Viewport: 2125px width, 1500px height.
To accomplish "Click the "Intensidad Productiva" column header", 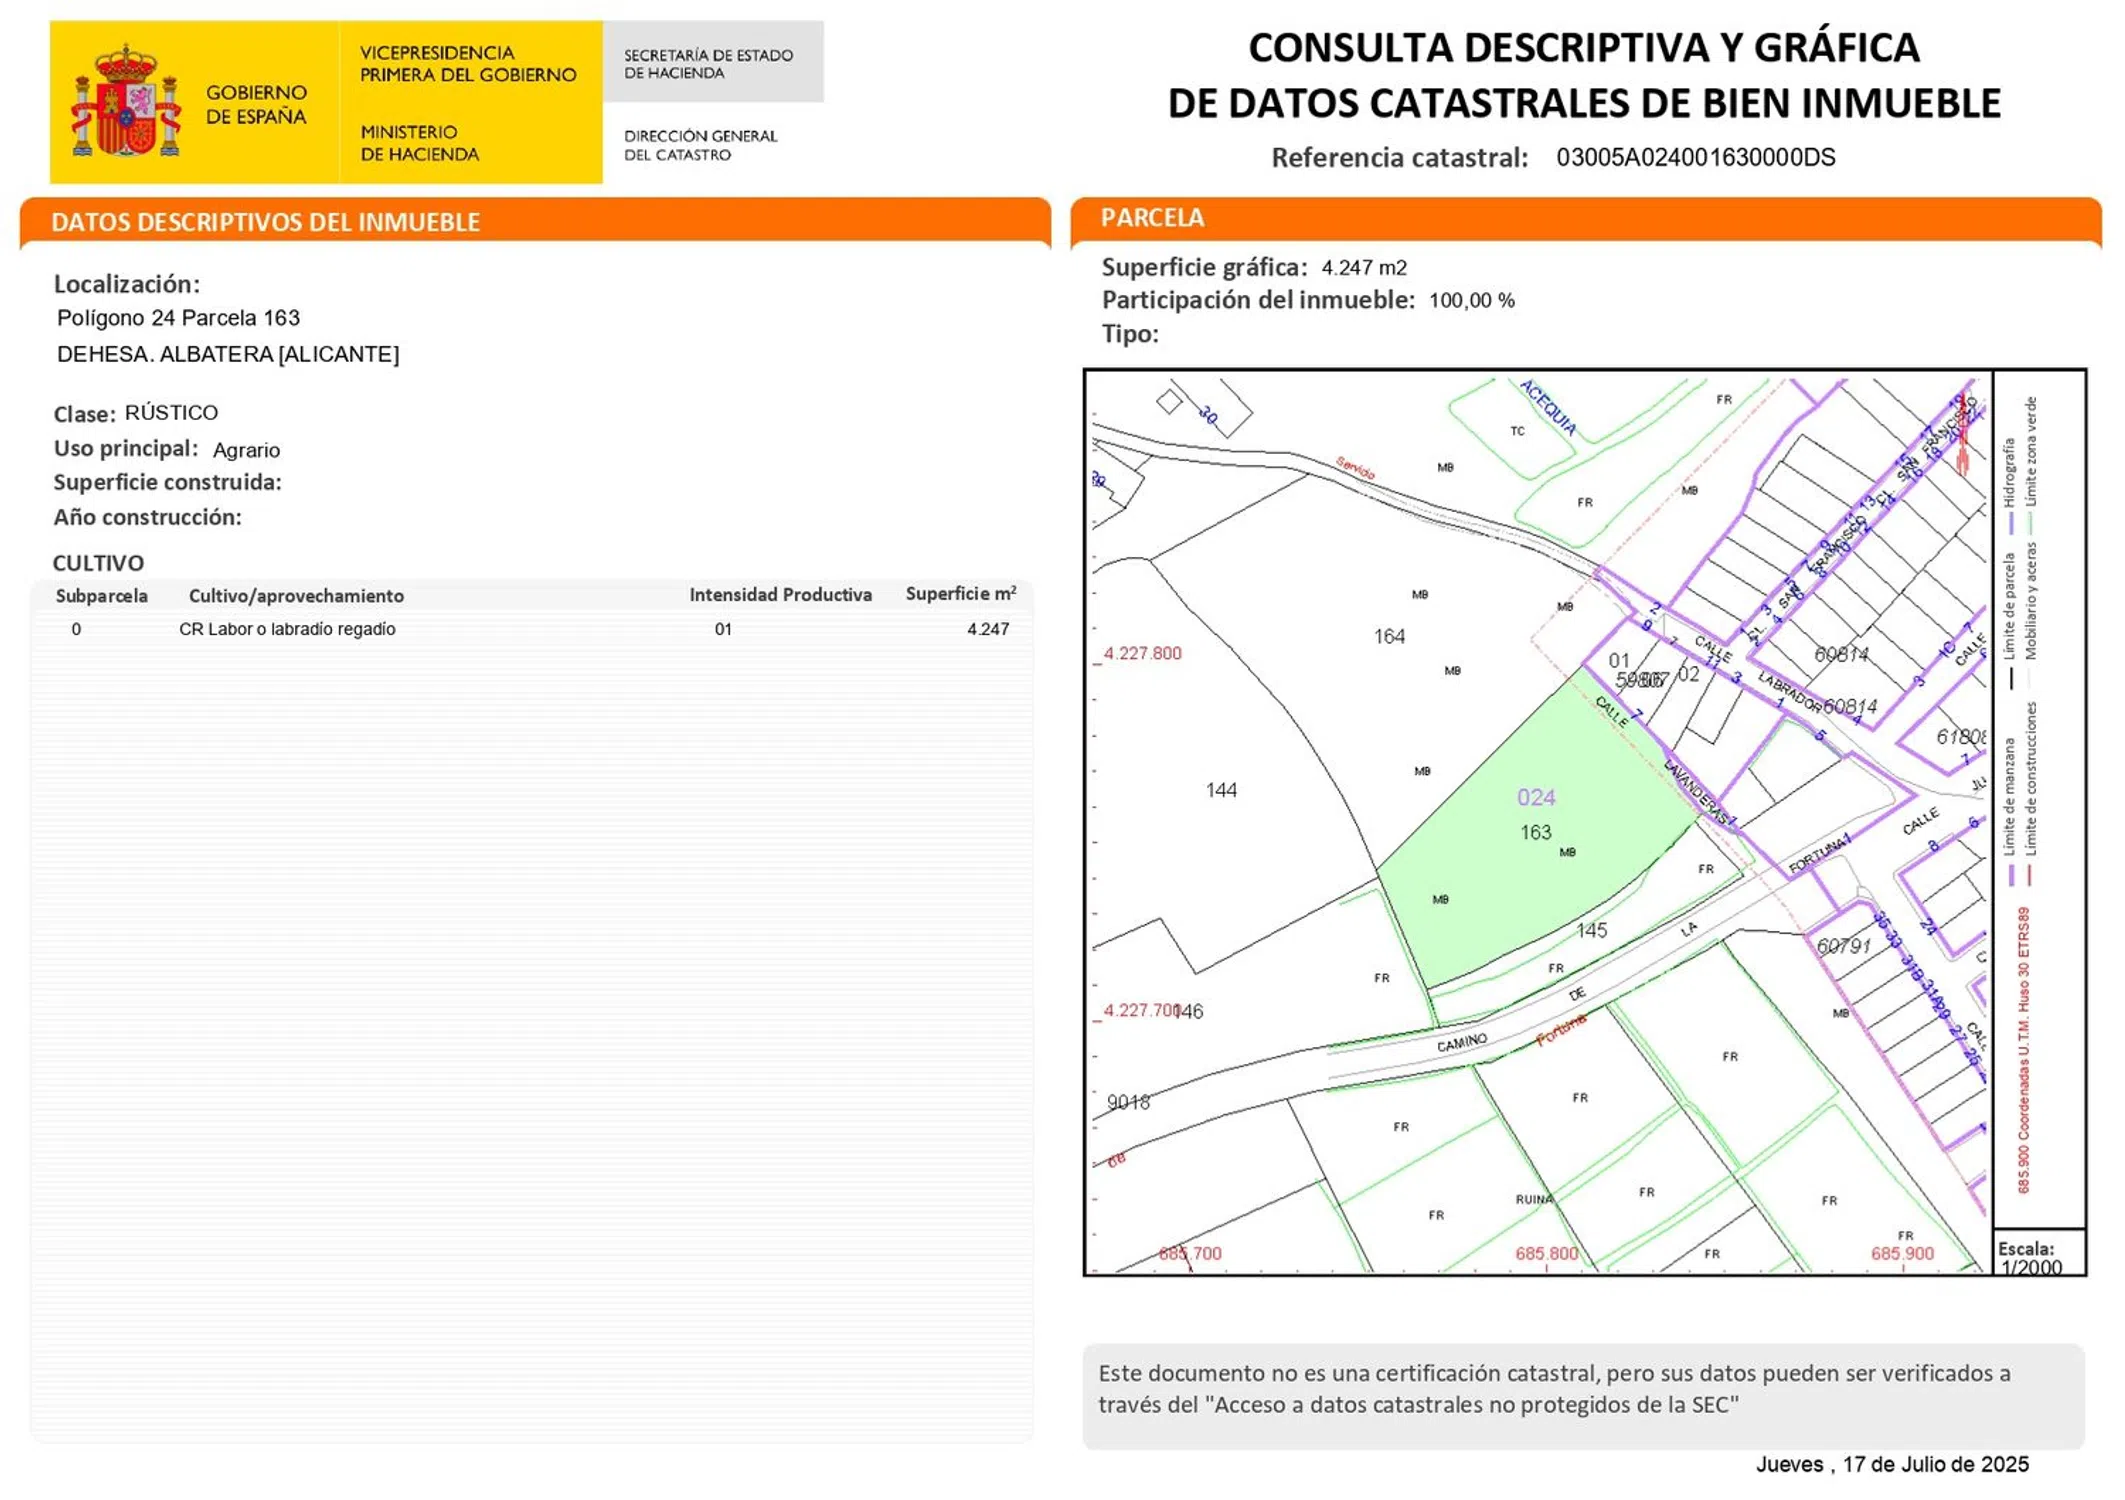I will (x=780, y=595).
